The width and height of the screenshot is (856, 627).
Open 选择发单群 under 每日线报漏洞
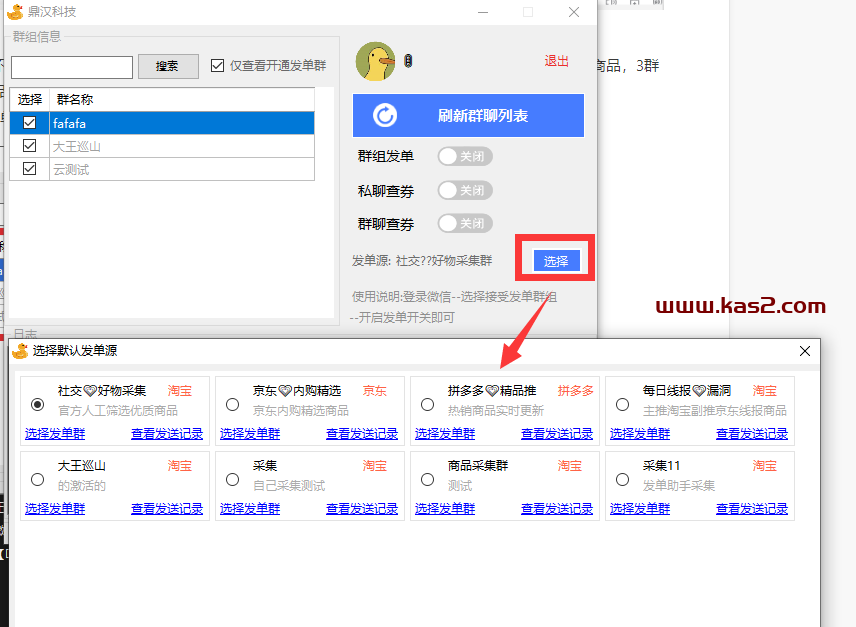tap(640, 434)
